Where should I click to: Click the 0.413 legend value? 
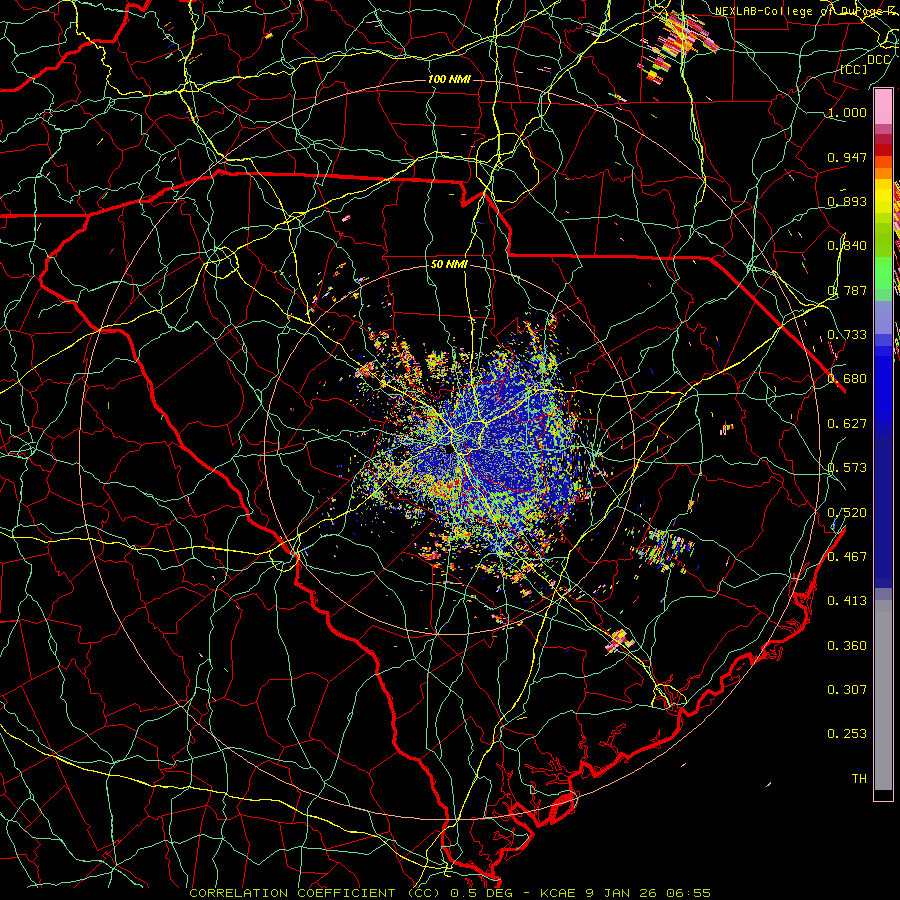(x=847, y=601)
